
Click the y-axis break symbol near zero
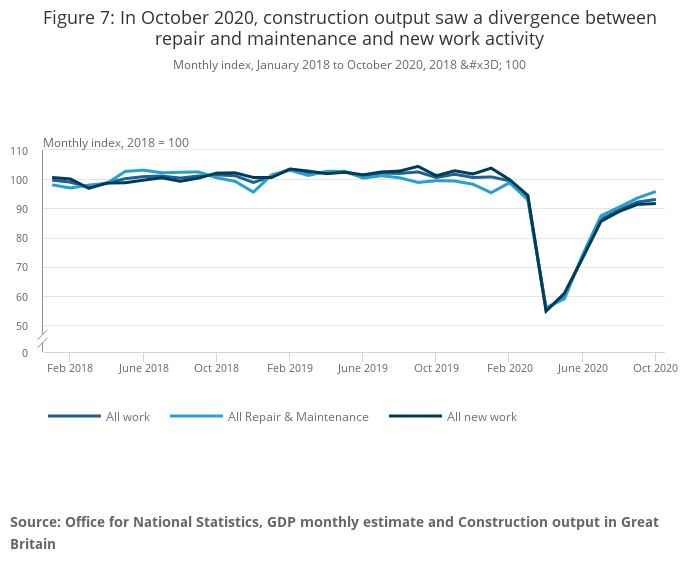click(x=44, y=340)
